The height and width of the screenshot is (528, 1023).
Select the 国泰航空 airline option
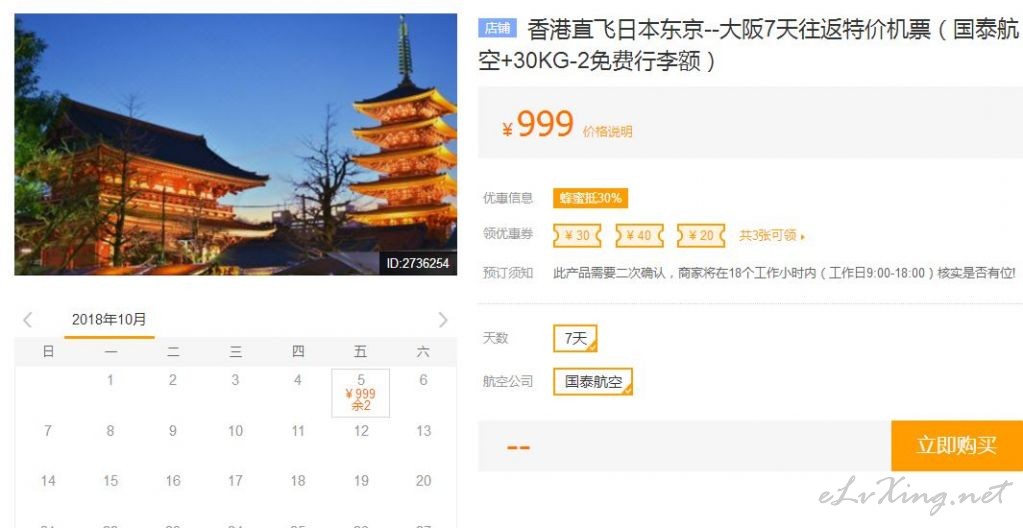point(592,382)
